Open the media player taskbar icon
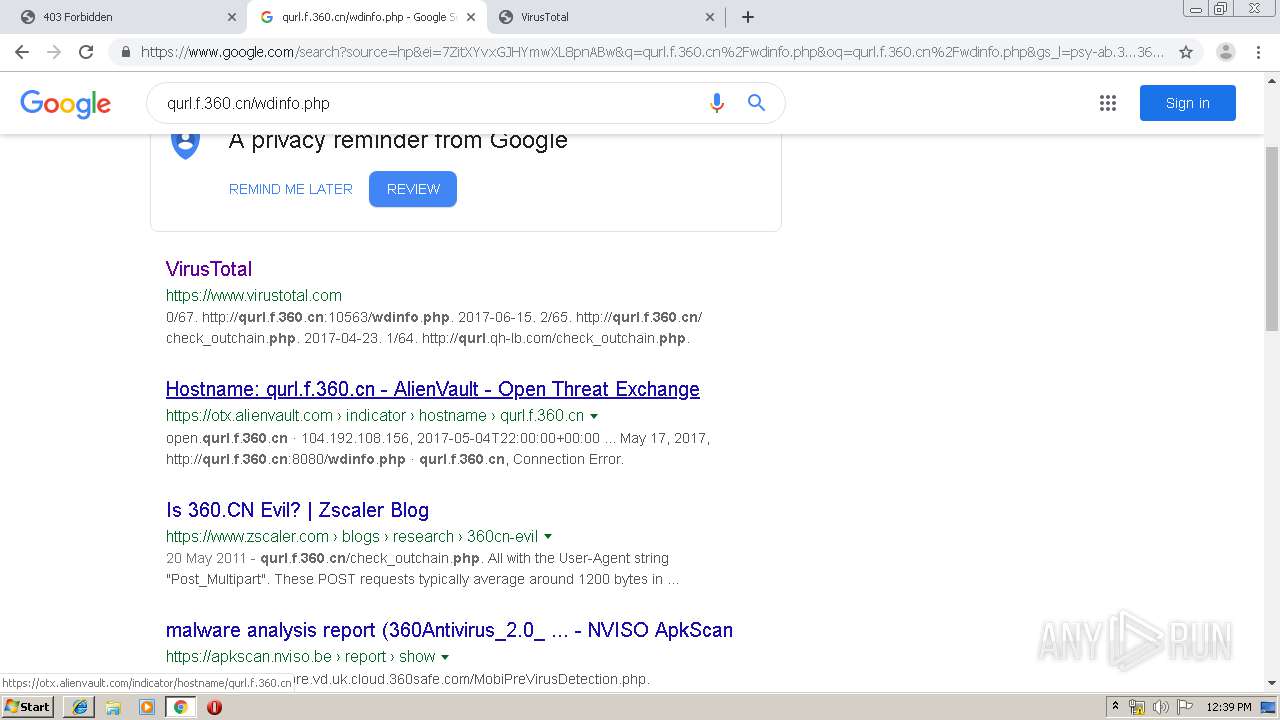This screenshot has width=1280, height=720. pos(147,707)
